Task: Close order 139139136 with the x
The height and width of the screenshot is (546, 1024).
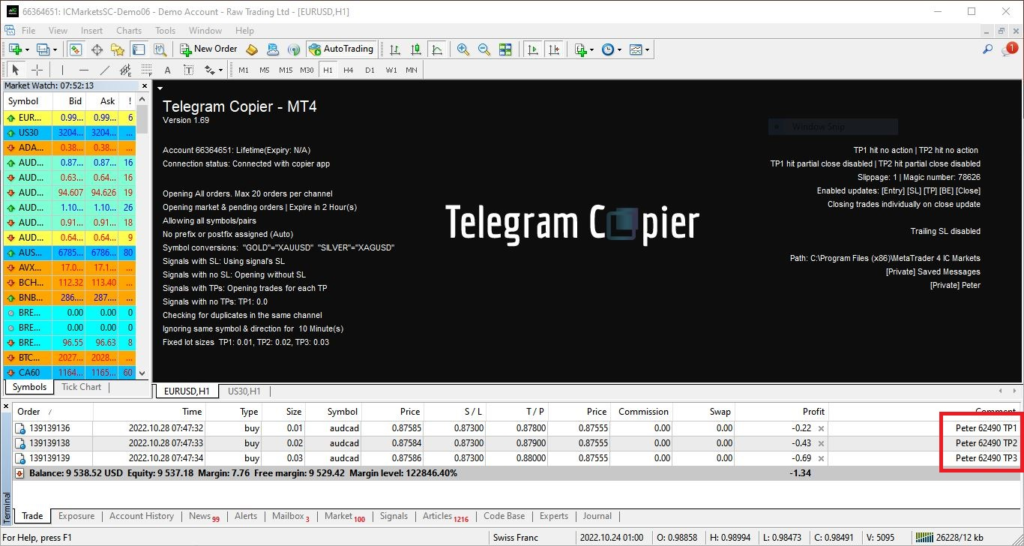Action: coord(822,428)
